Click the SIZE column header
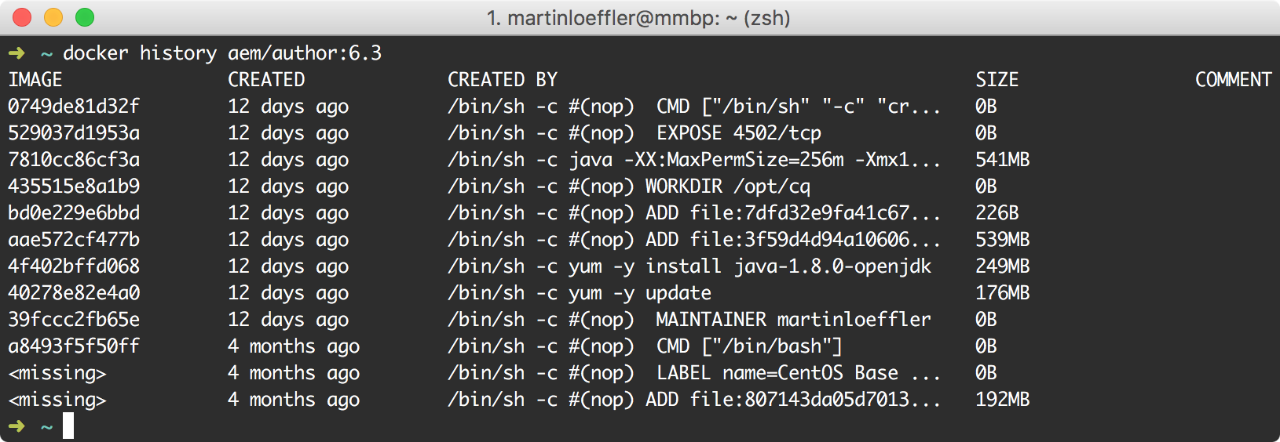 997,80
